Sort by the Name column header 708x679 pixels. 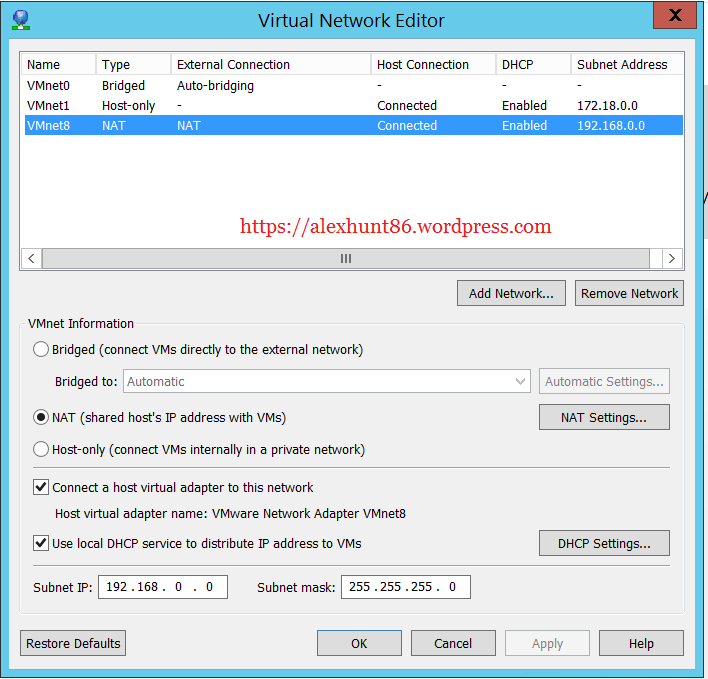(x=59, y=65)
